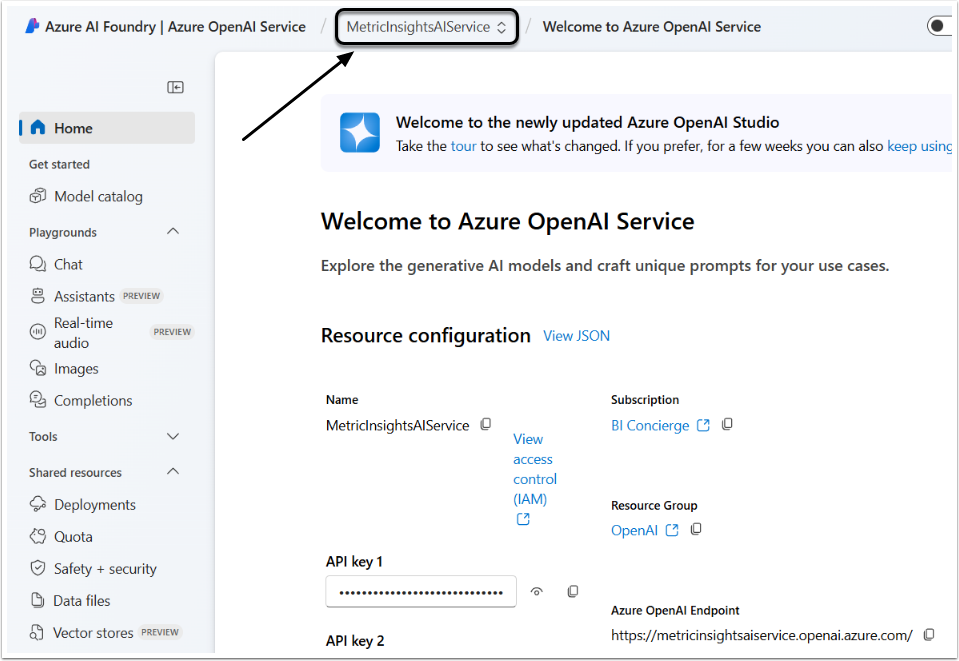The image size is (959, 661).
Task: Open the Model catalog page
Action: [98, 196]
